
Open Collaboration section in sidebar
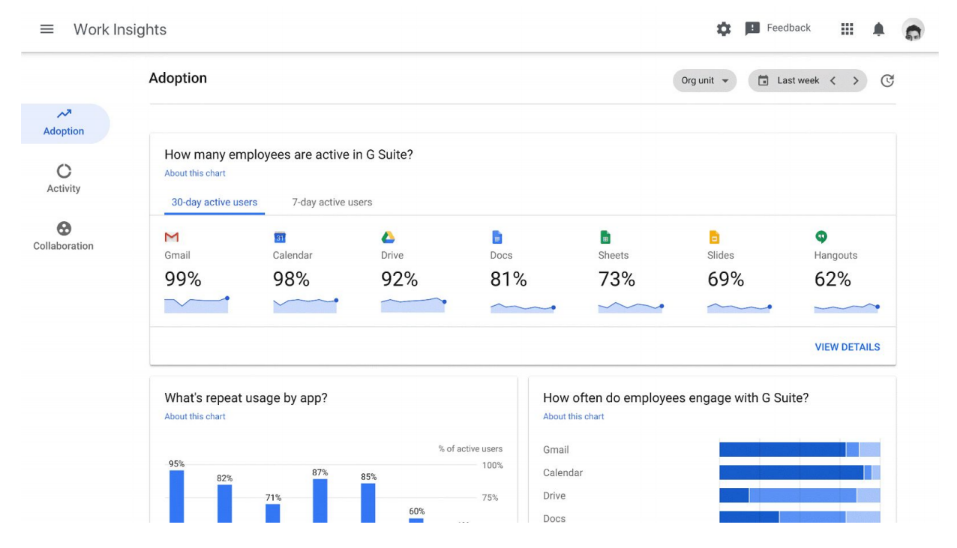(x=63, y=236)
